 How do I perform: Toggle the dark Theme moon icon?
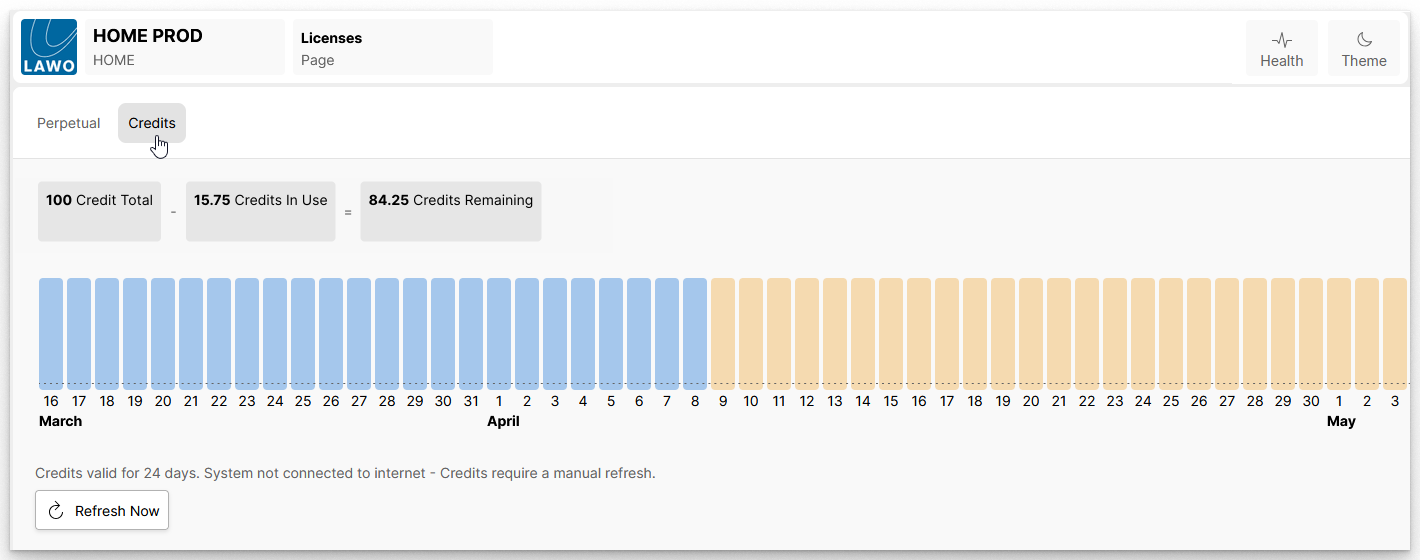1364,40
